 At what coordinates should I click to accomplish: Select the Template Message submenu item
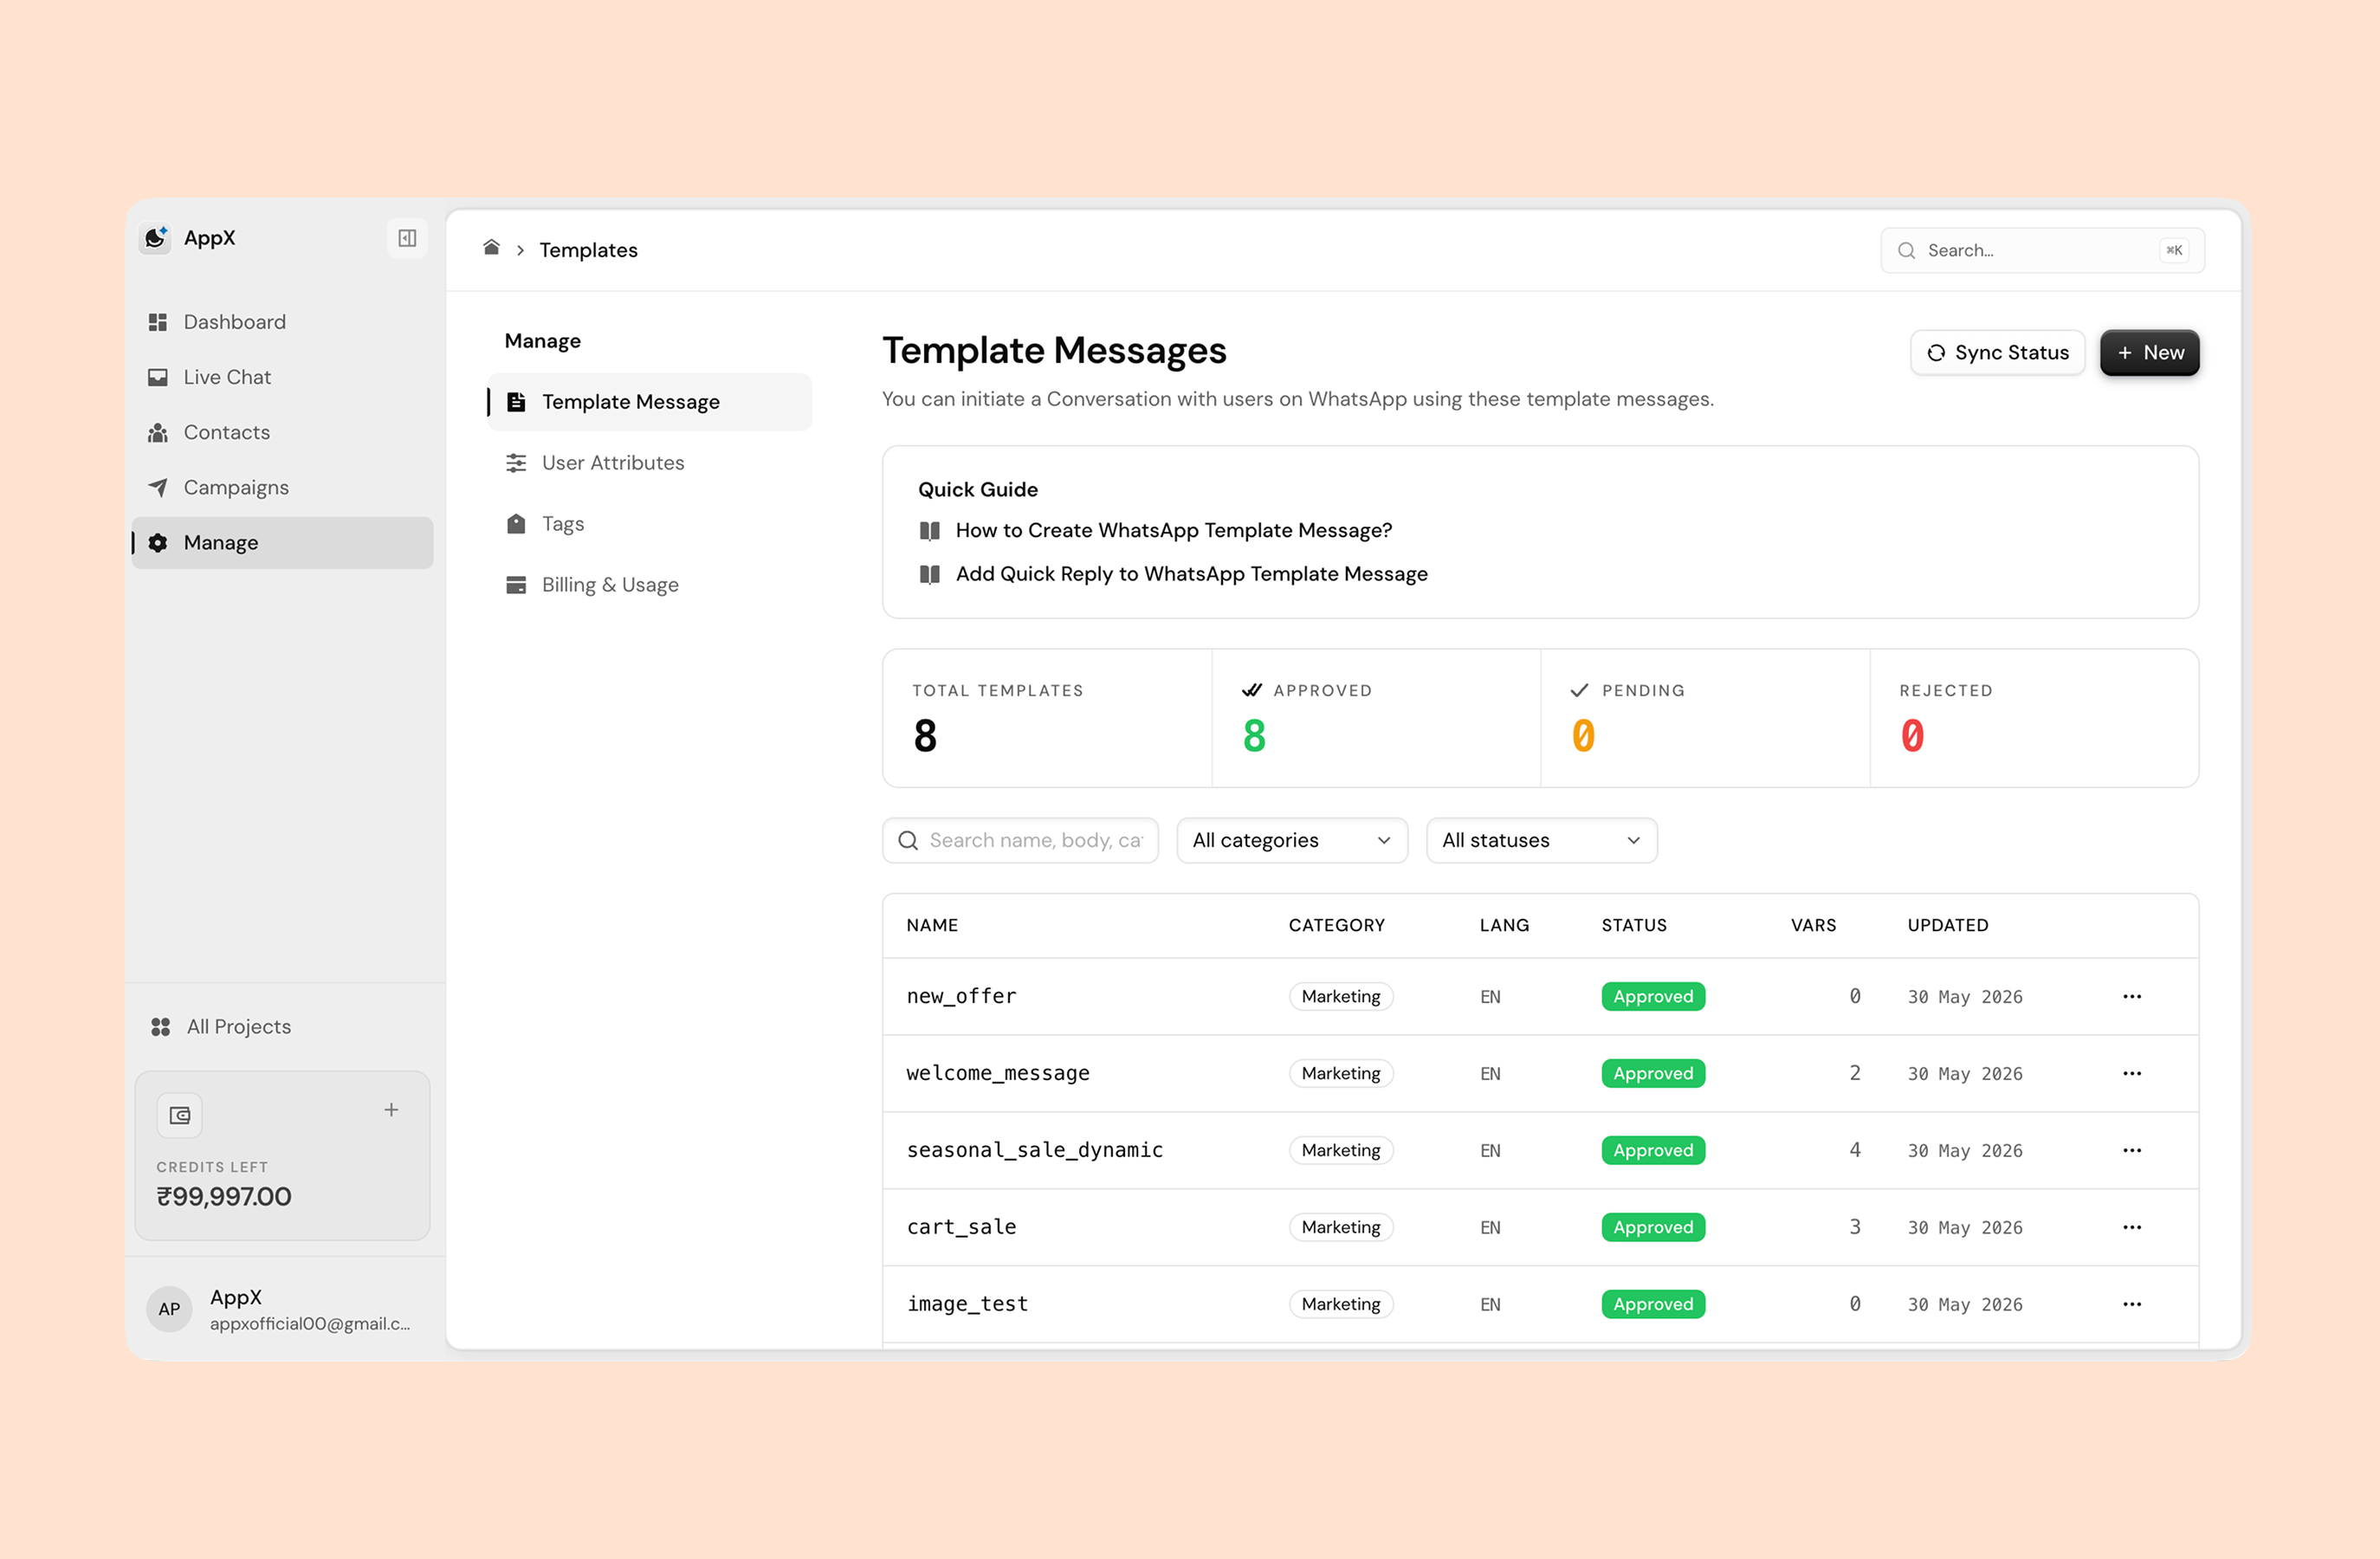coord(649,402)
